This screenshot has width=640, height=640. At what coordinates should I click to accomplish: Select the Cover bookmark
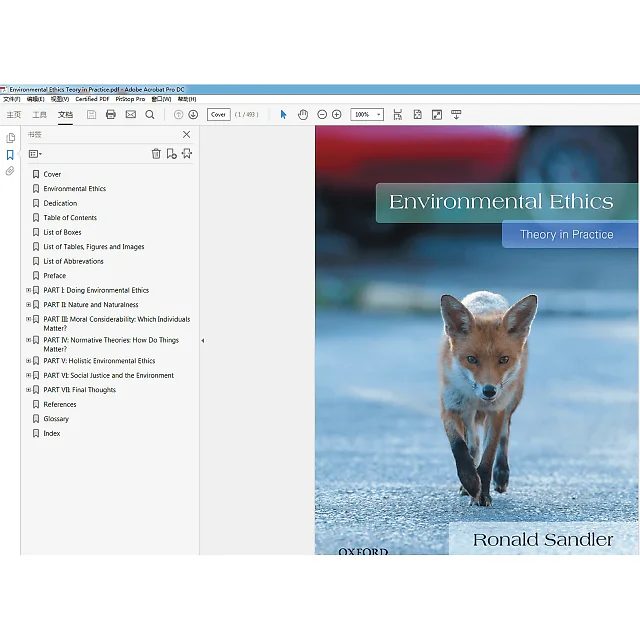52,174
